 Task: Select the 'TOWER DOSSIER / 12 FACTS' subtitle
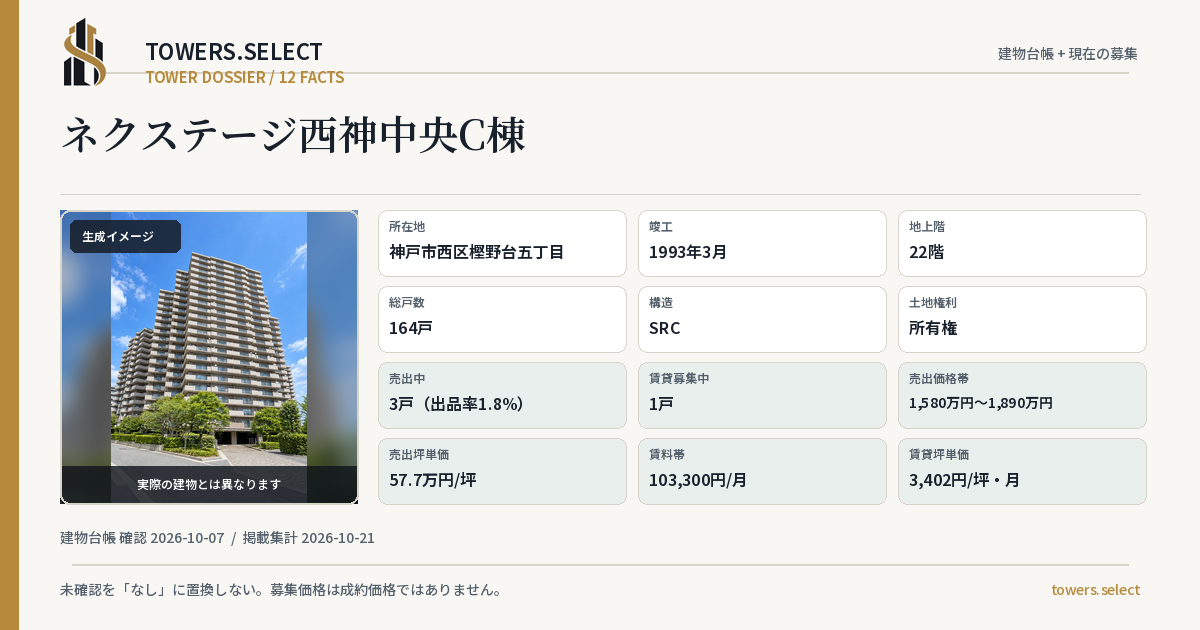tap(245, 77)
